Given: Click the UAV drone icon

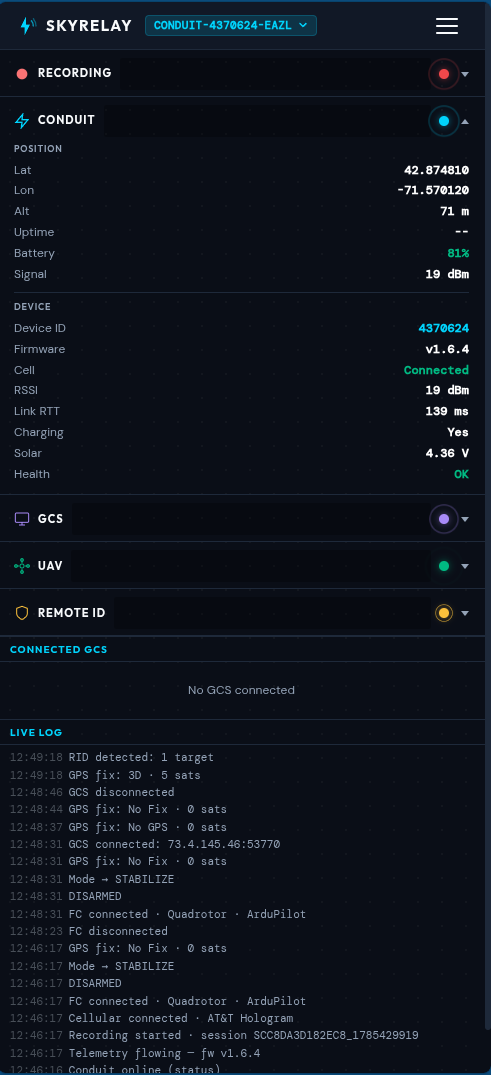Looking at the screenshot, I should (x=22, y=566).
